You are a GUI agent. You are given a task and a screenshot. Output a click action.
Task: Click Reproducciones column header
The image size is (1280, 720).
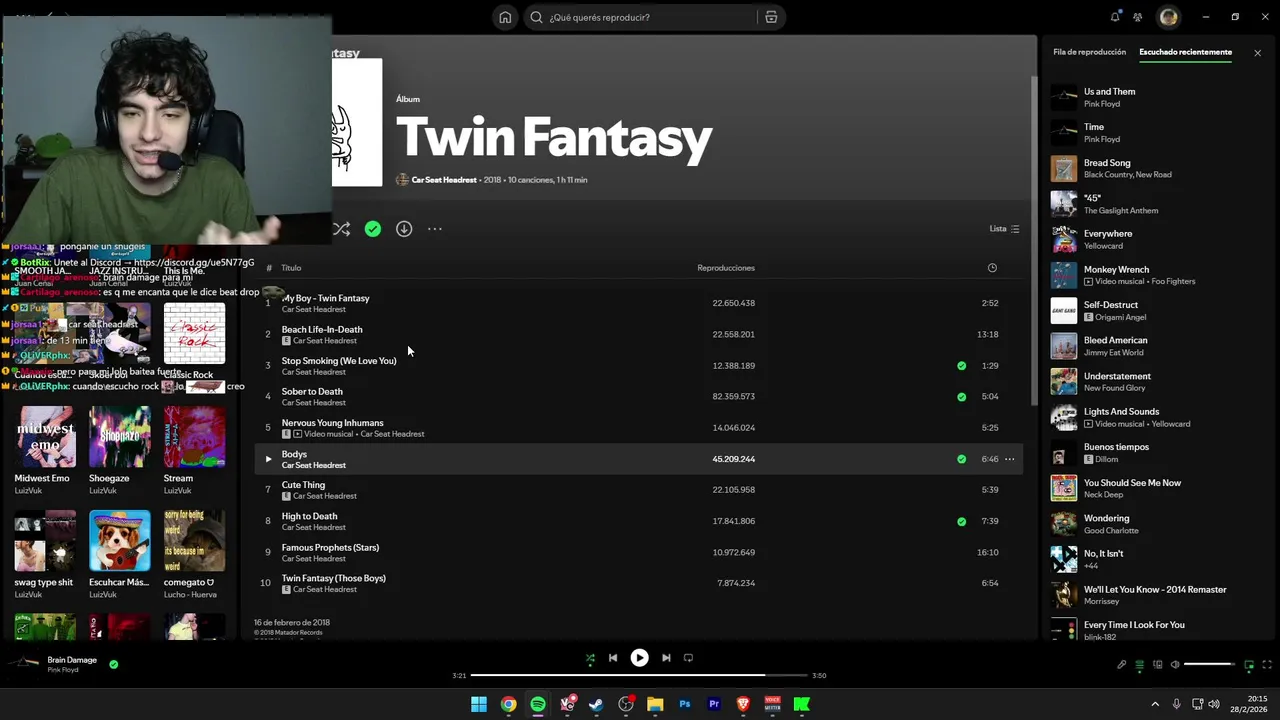(726, 268)
